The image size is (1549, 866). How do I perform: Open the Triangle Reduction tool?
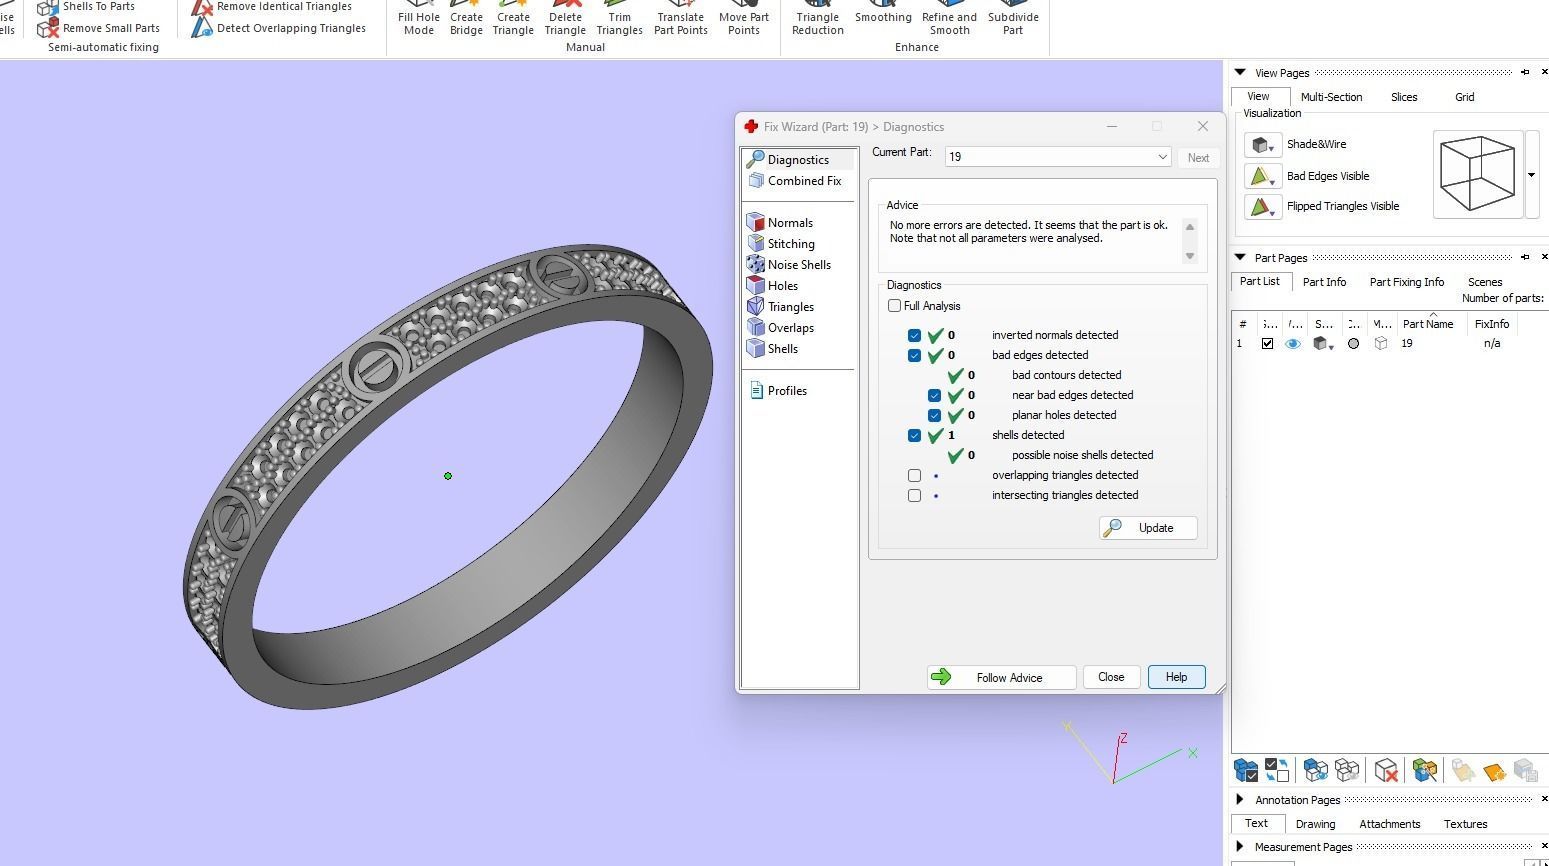coord(818,18)
